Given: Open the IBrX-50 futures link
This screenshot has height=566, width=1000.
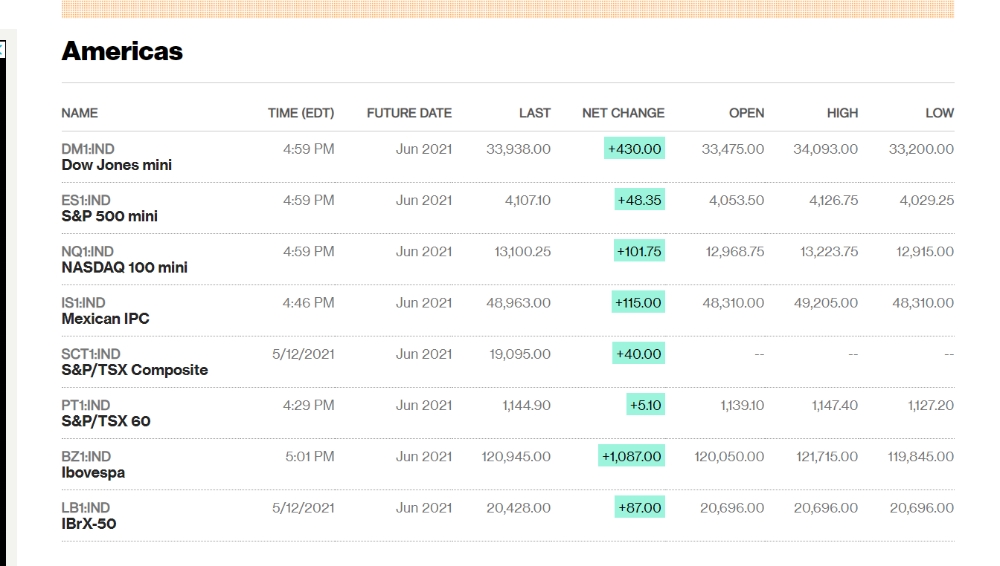Looking at the screenshot, I should 89,524.
